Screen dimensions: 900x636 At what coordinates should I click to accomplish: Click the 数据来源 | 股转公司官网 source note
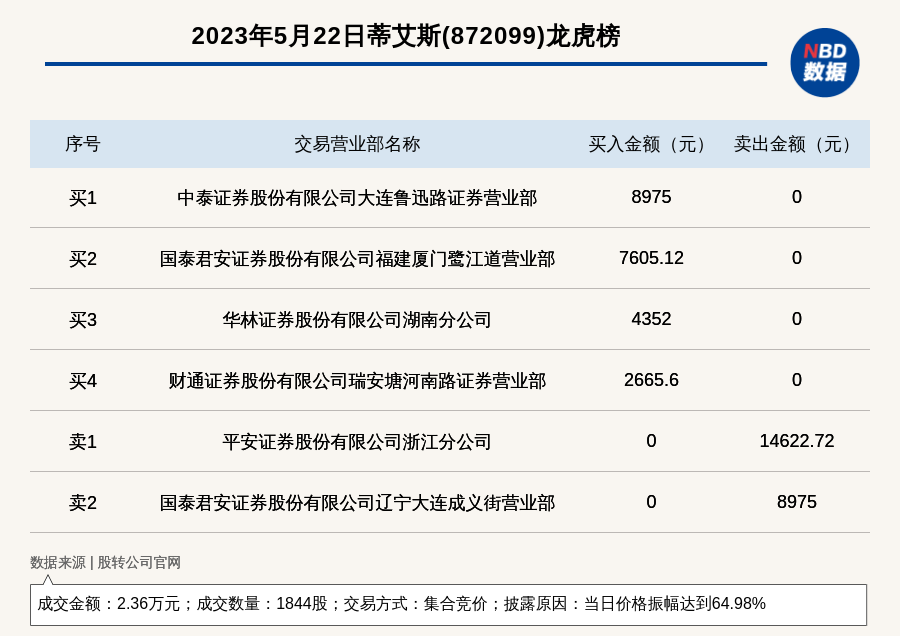[106, 563]
